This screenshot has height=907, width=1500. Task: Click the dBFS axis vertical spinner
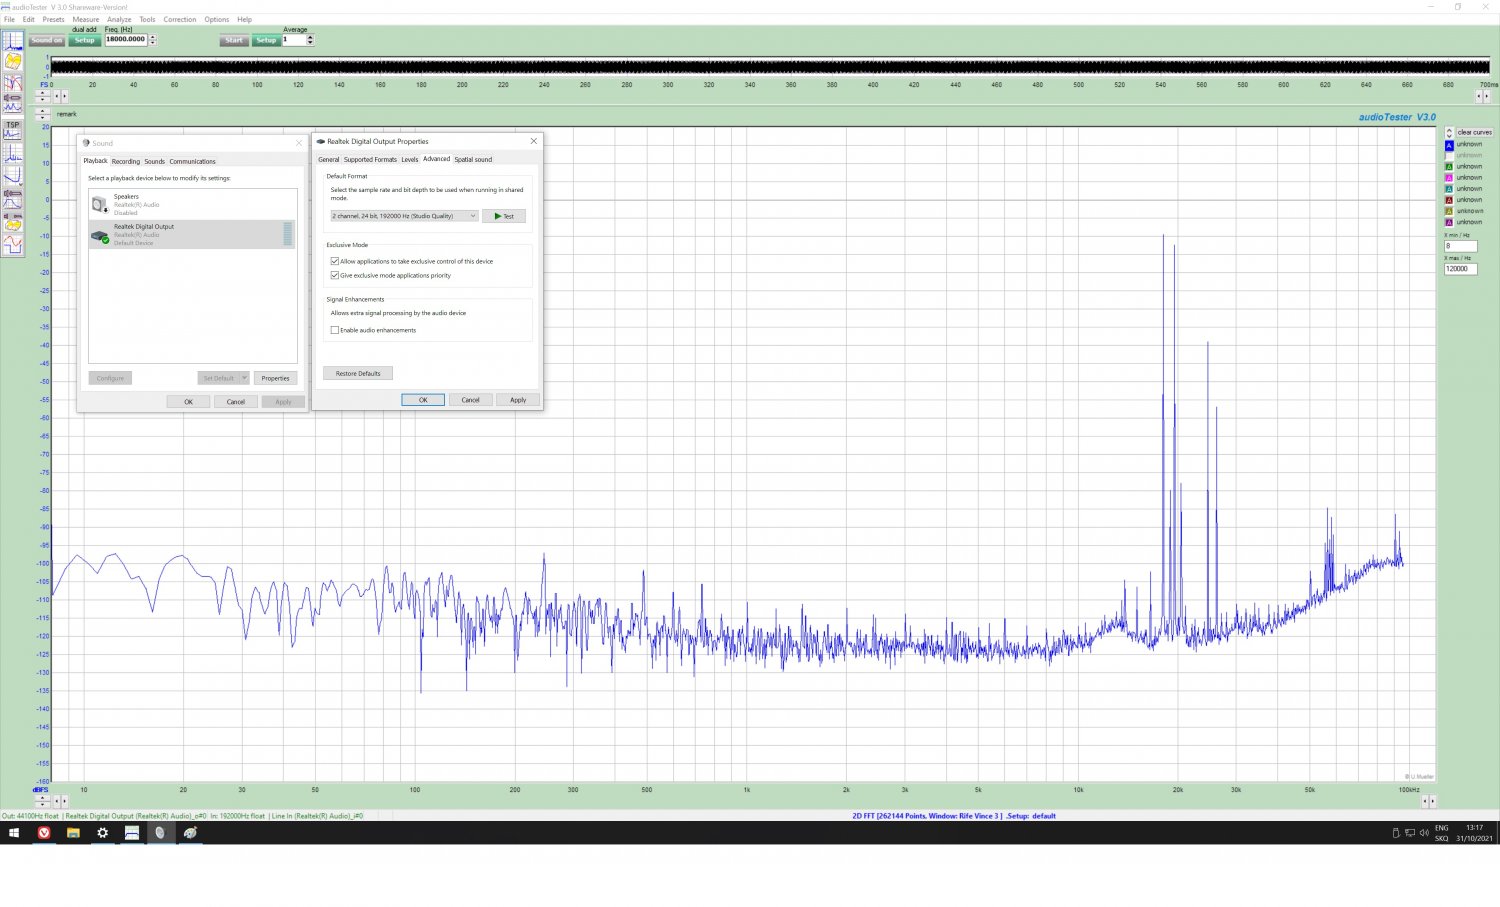42,801
